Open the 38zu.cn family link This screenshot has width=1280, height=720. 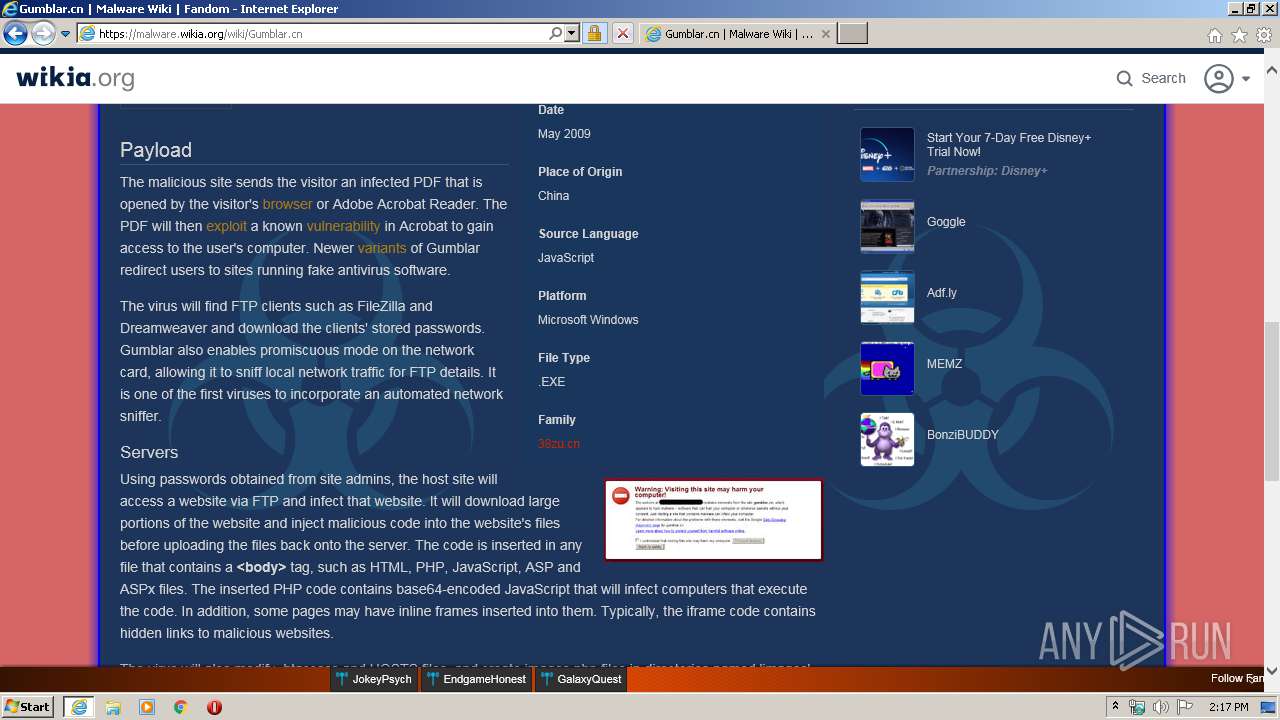click(559, 443)
